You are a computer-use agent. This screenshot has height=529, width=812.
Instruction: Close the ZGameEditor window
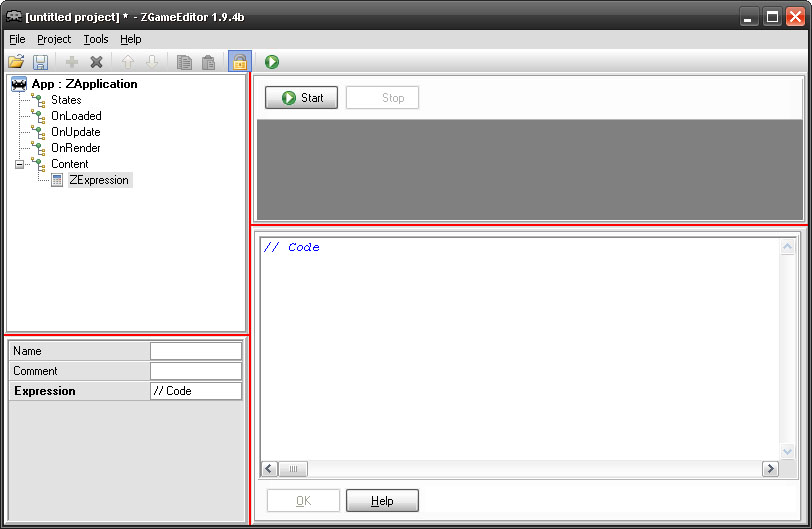tap(795, 17)
